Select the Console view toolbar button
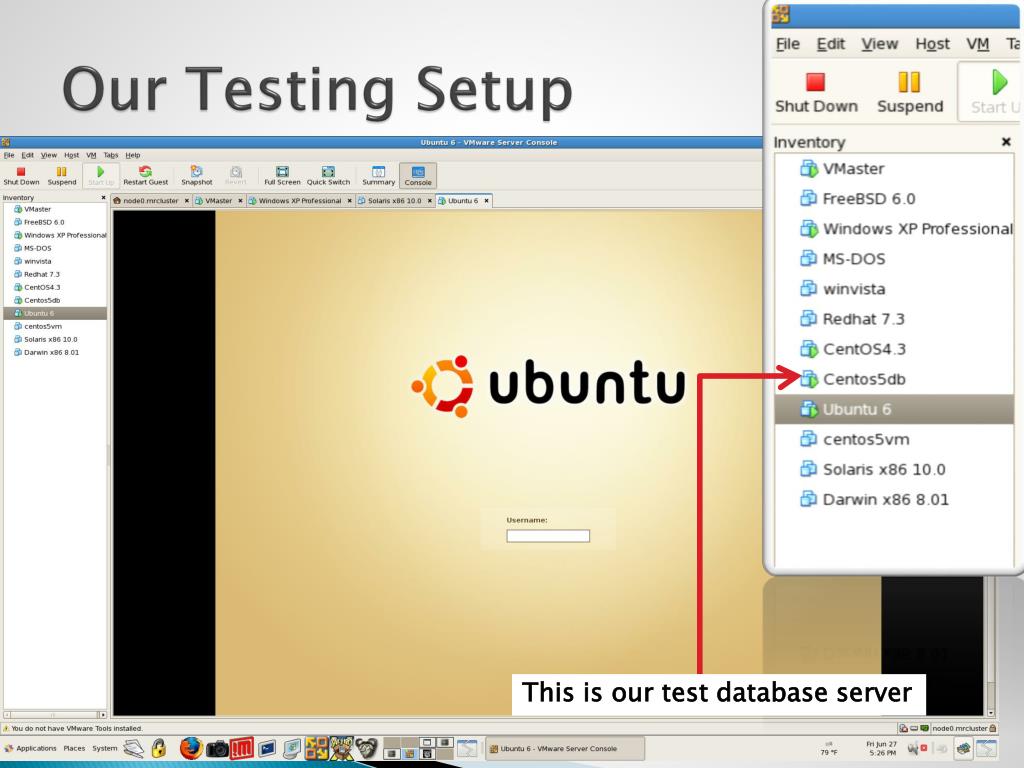1024x768 pixels. (x=418, y=176)
